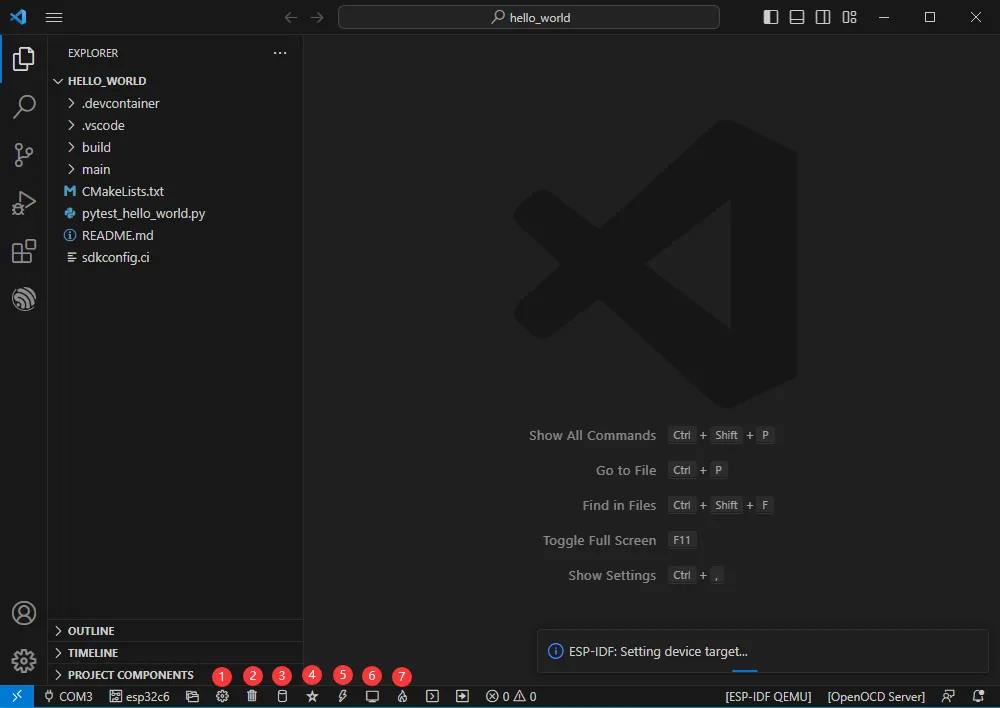
Task: Expand the OUTLINE section
Action: point(90,631)
